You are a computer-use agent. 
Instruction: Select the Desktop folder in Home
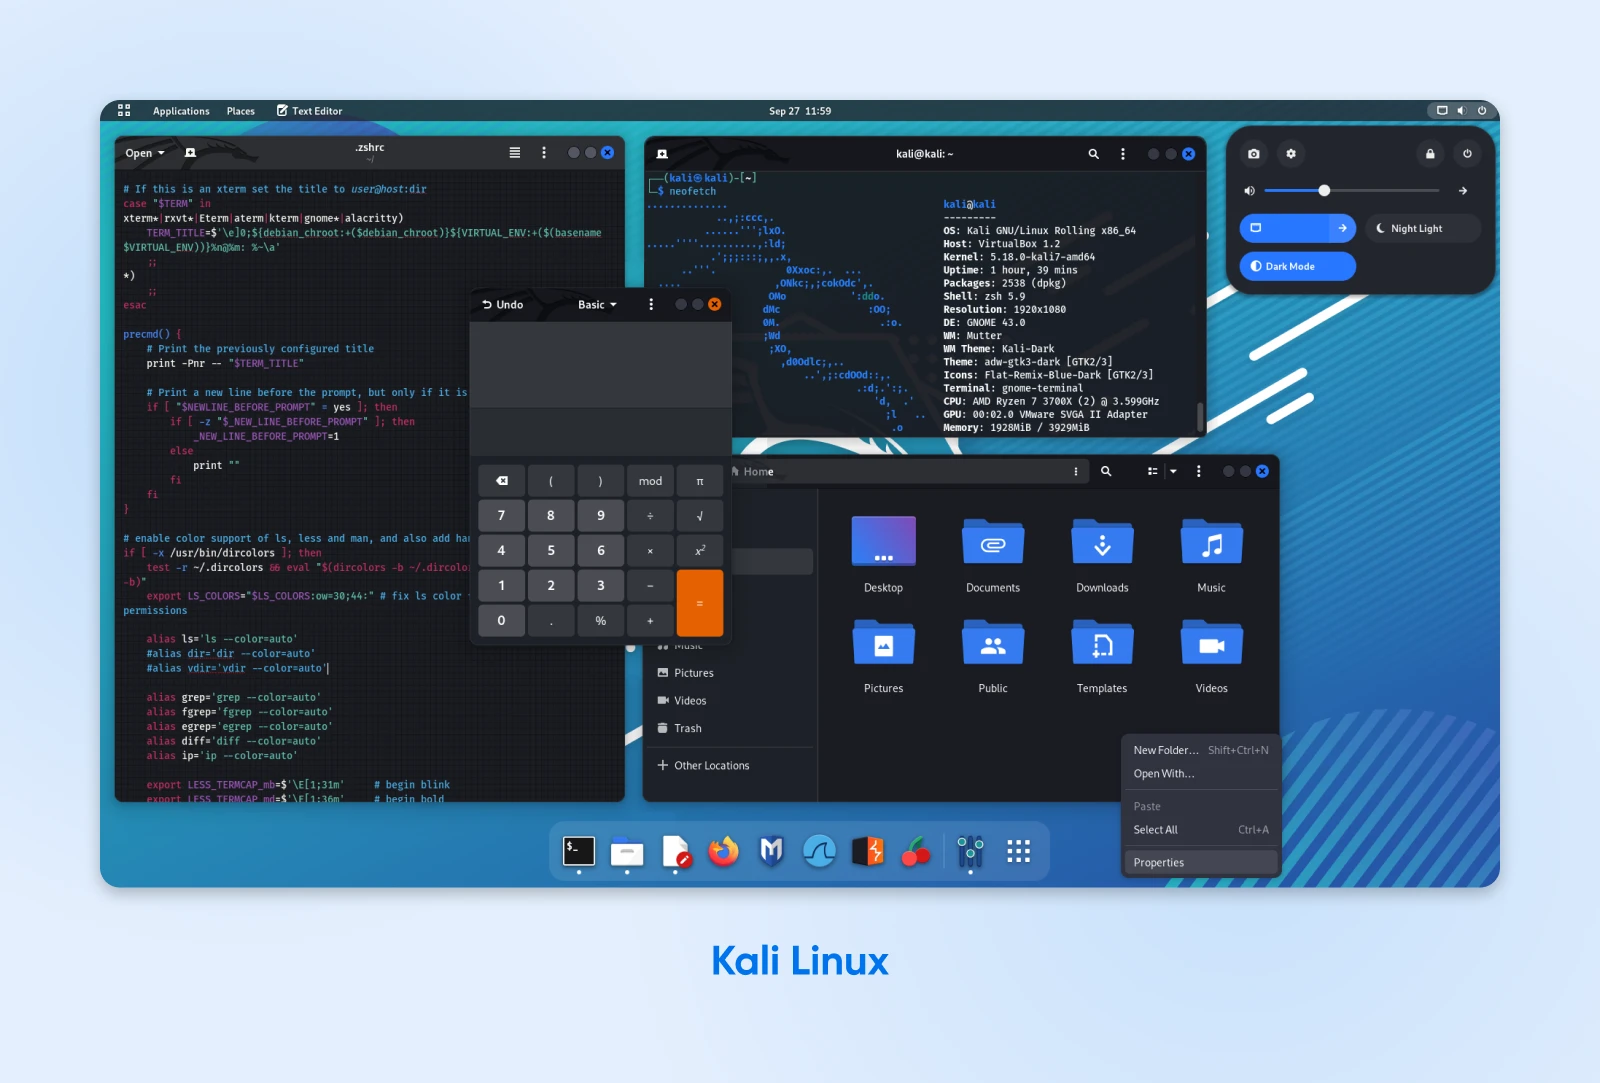pyautogui.click(x=883, y=556)
